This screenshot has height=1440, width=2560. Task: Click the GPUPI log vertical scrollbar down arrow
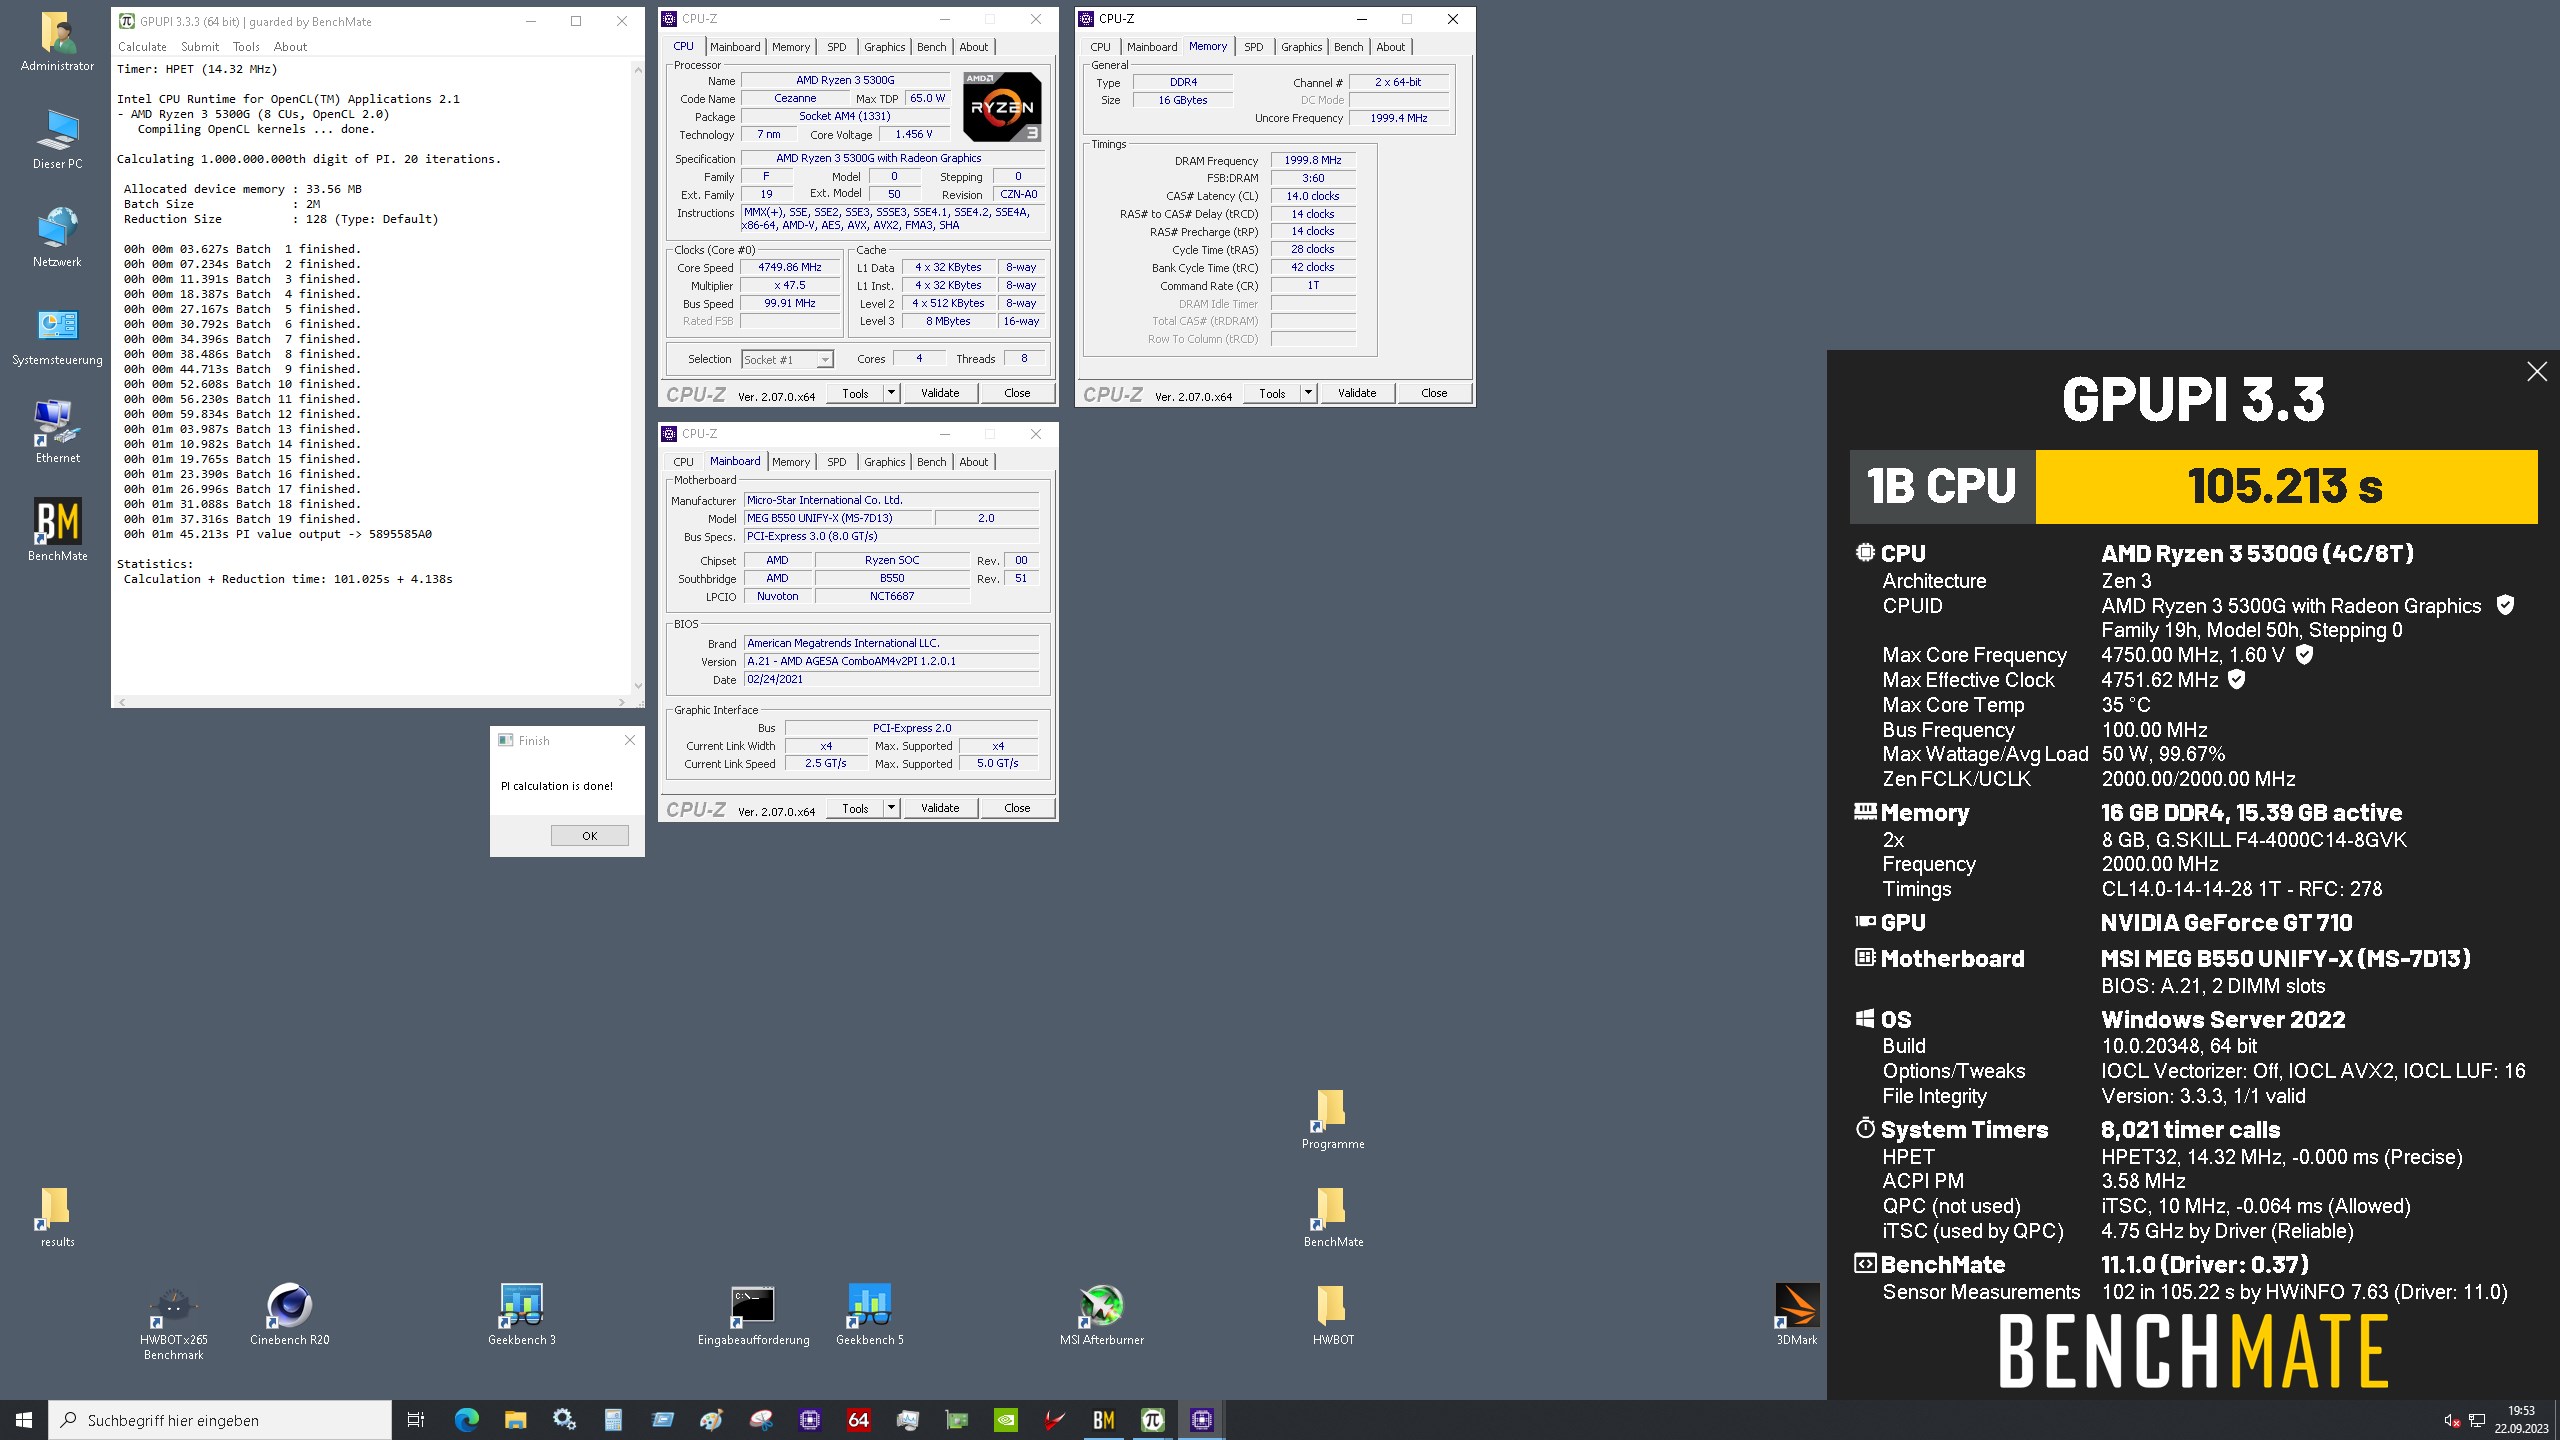(638, 686)
